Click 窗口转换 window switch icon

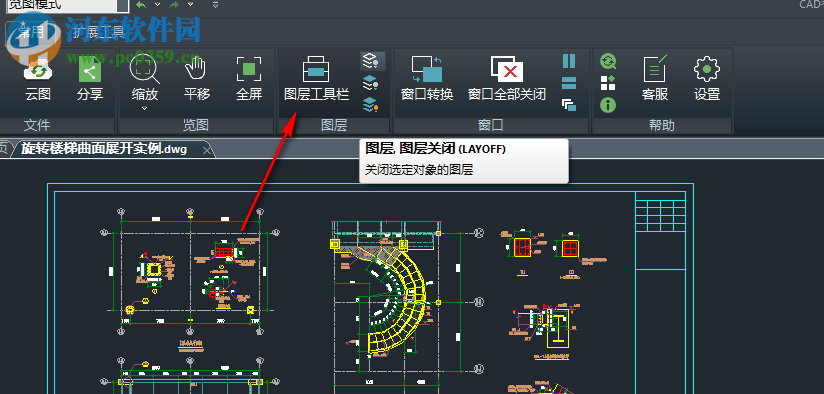[427, 79]
